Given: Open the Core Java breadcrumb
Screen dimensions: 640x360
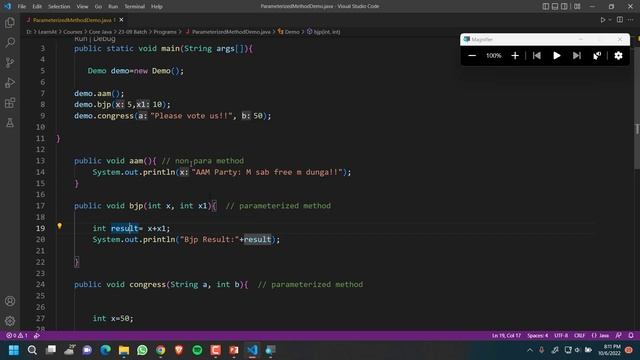Looking at the screenshot, I should [100, 31].
